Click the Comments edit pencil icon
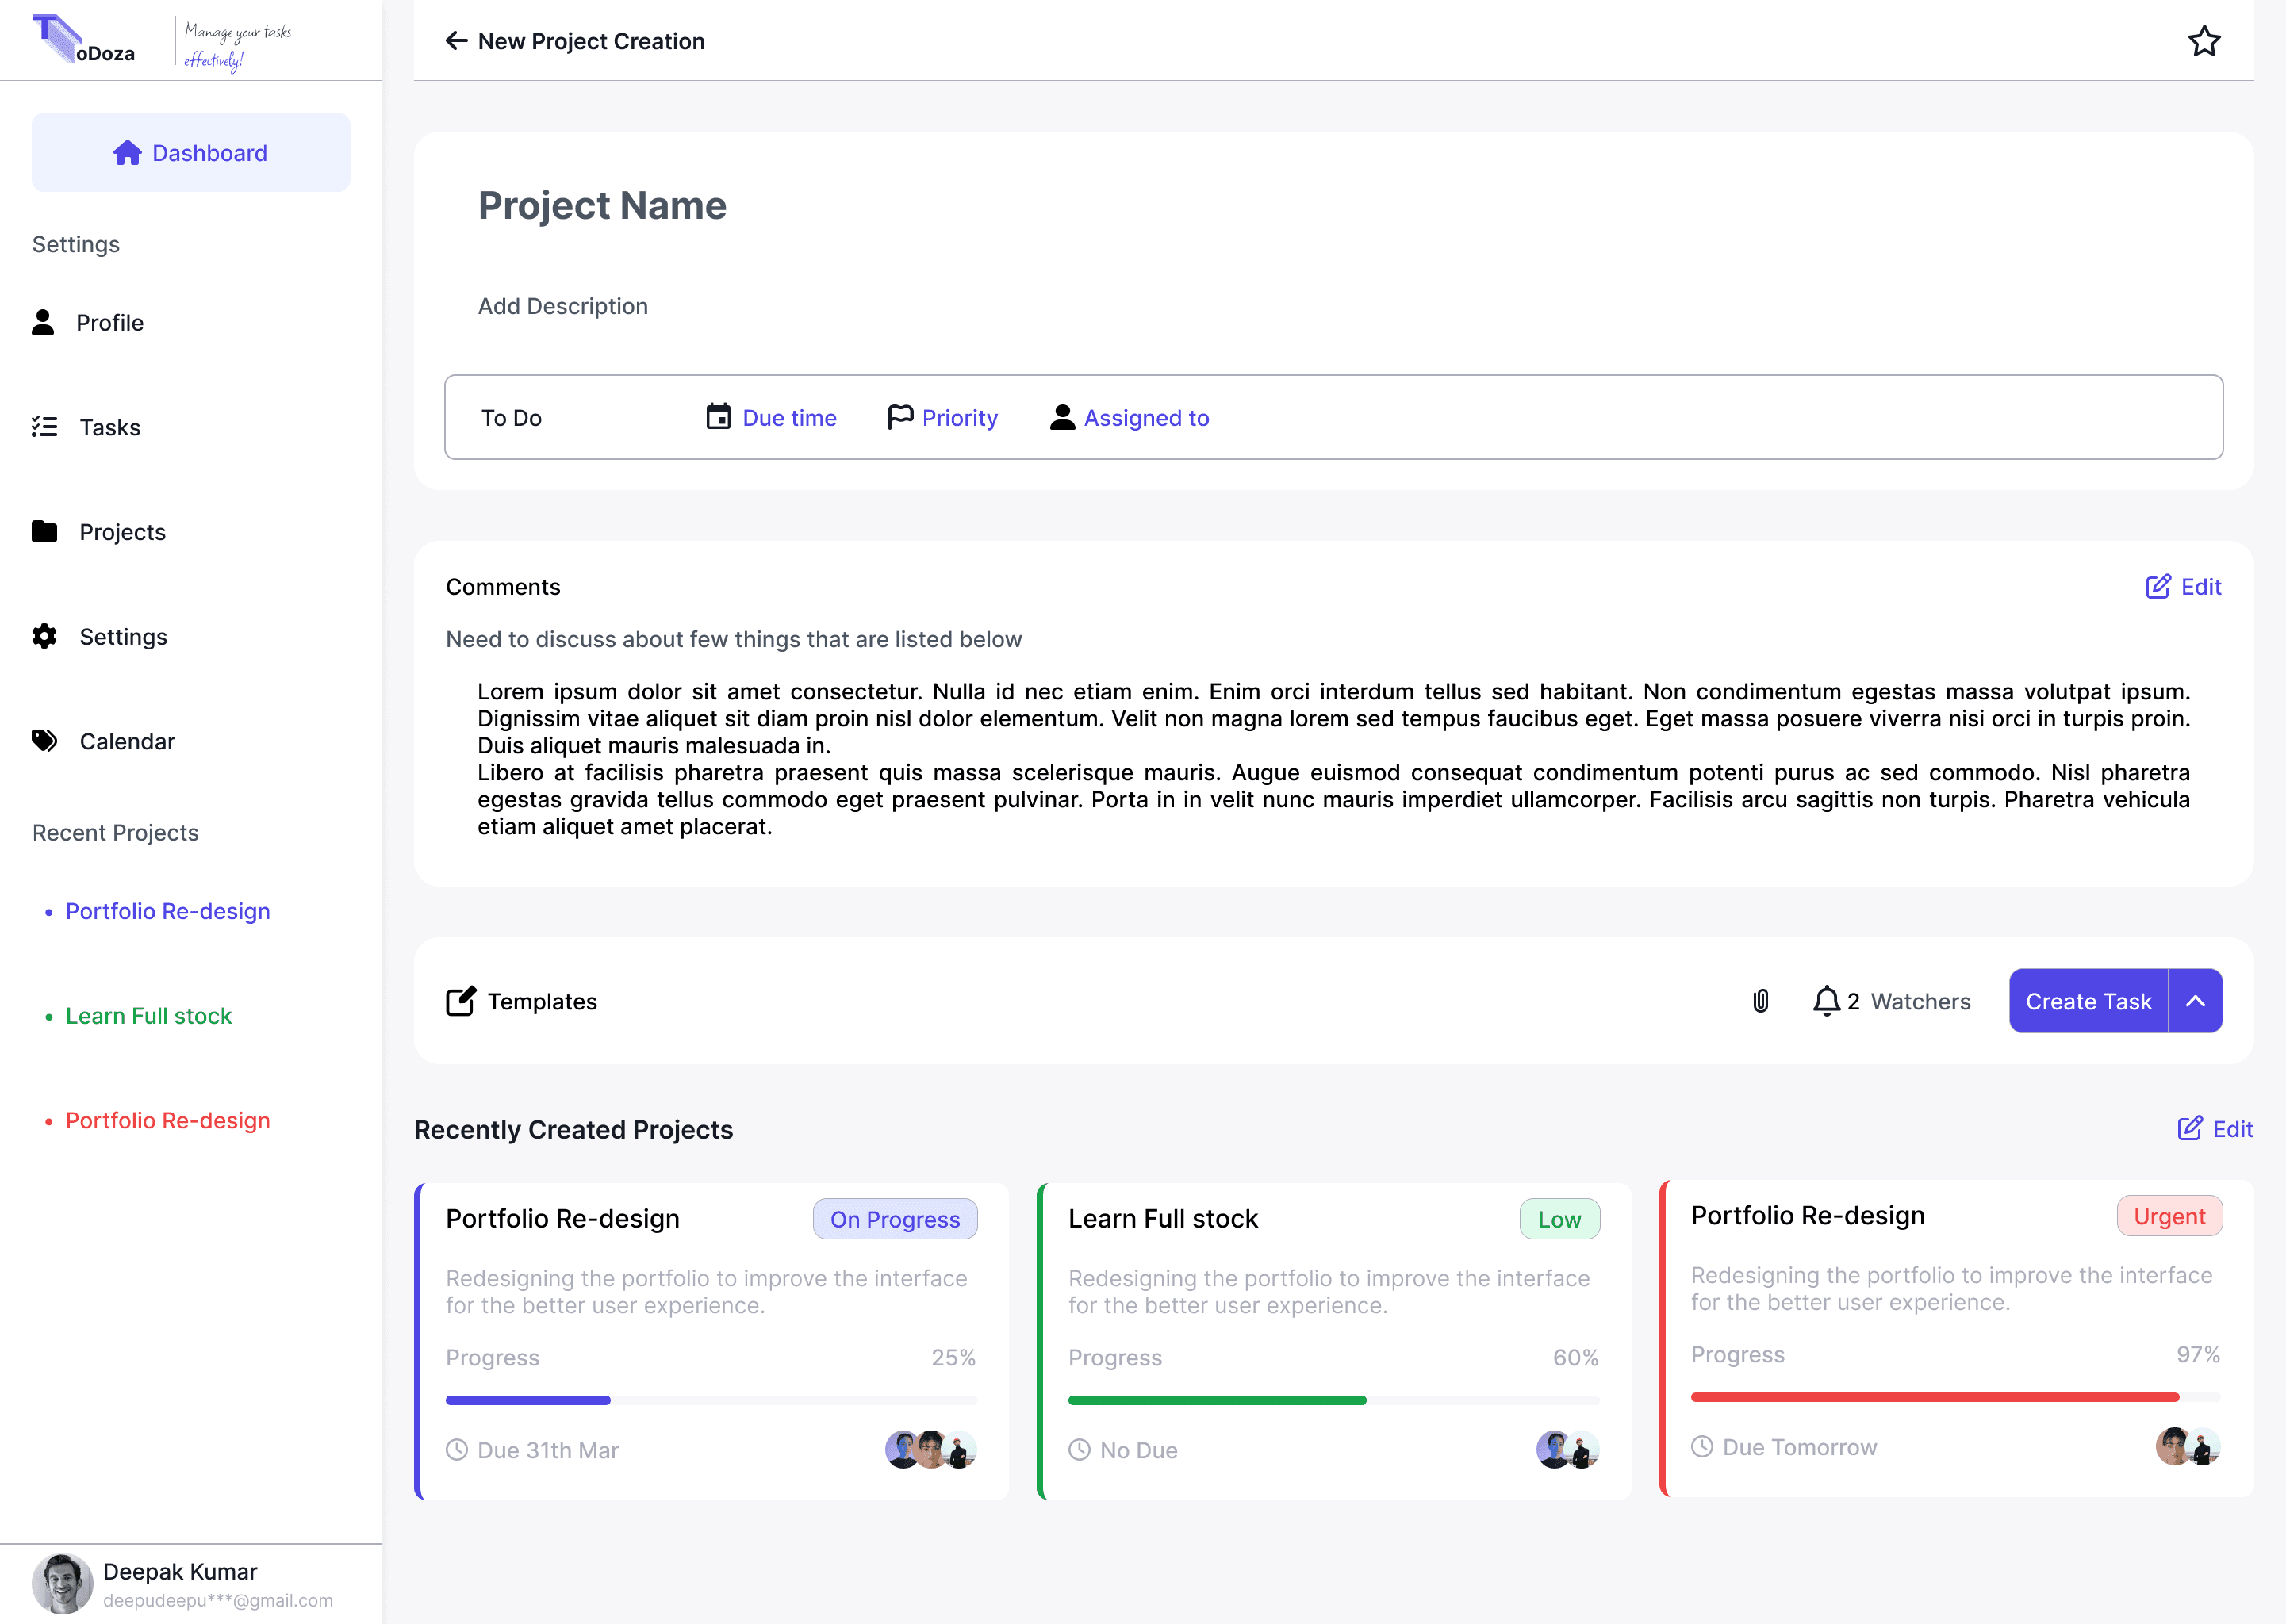 point(2158,586)
